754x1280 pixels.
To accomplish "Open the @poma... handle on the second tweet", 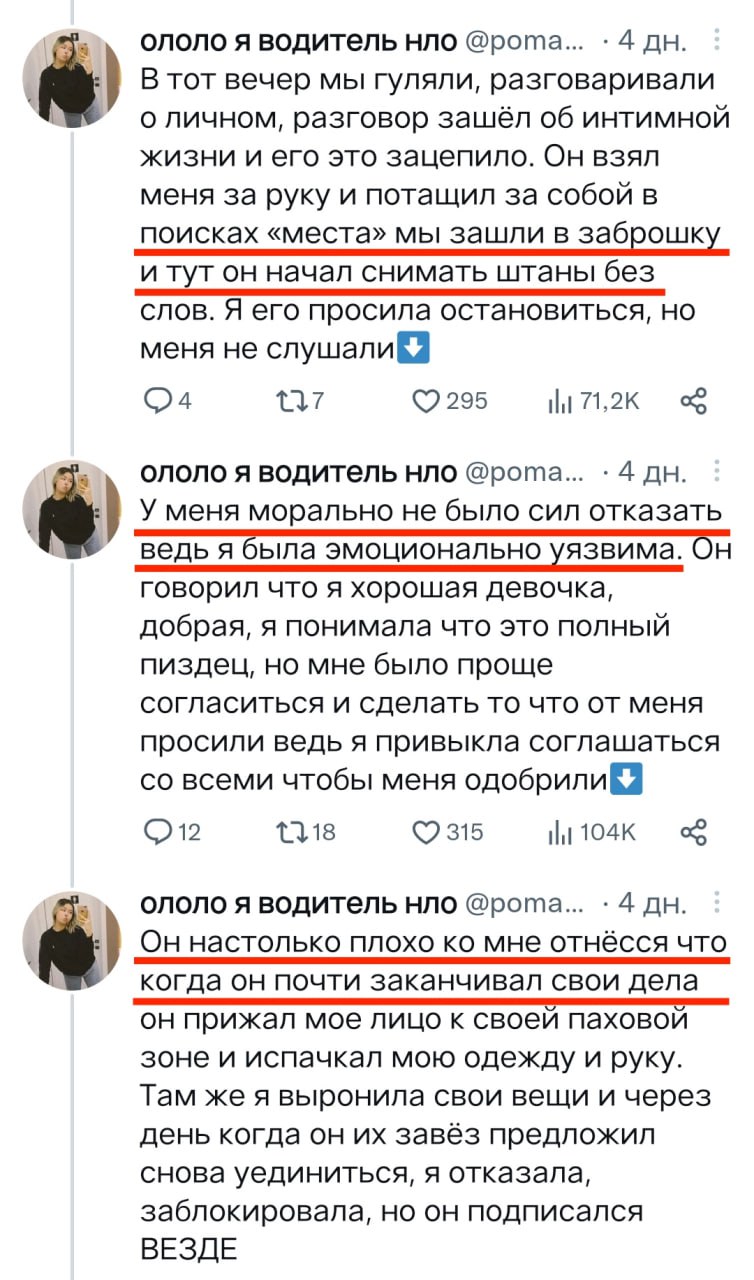I will click(523, 473).
